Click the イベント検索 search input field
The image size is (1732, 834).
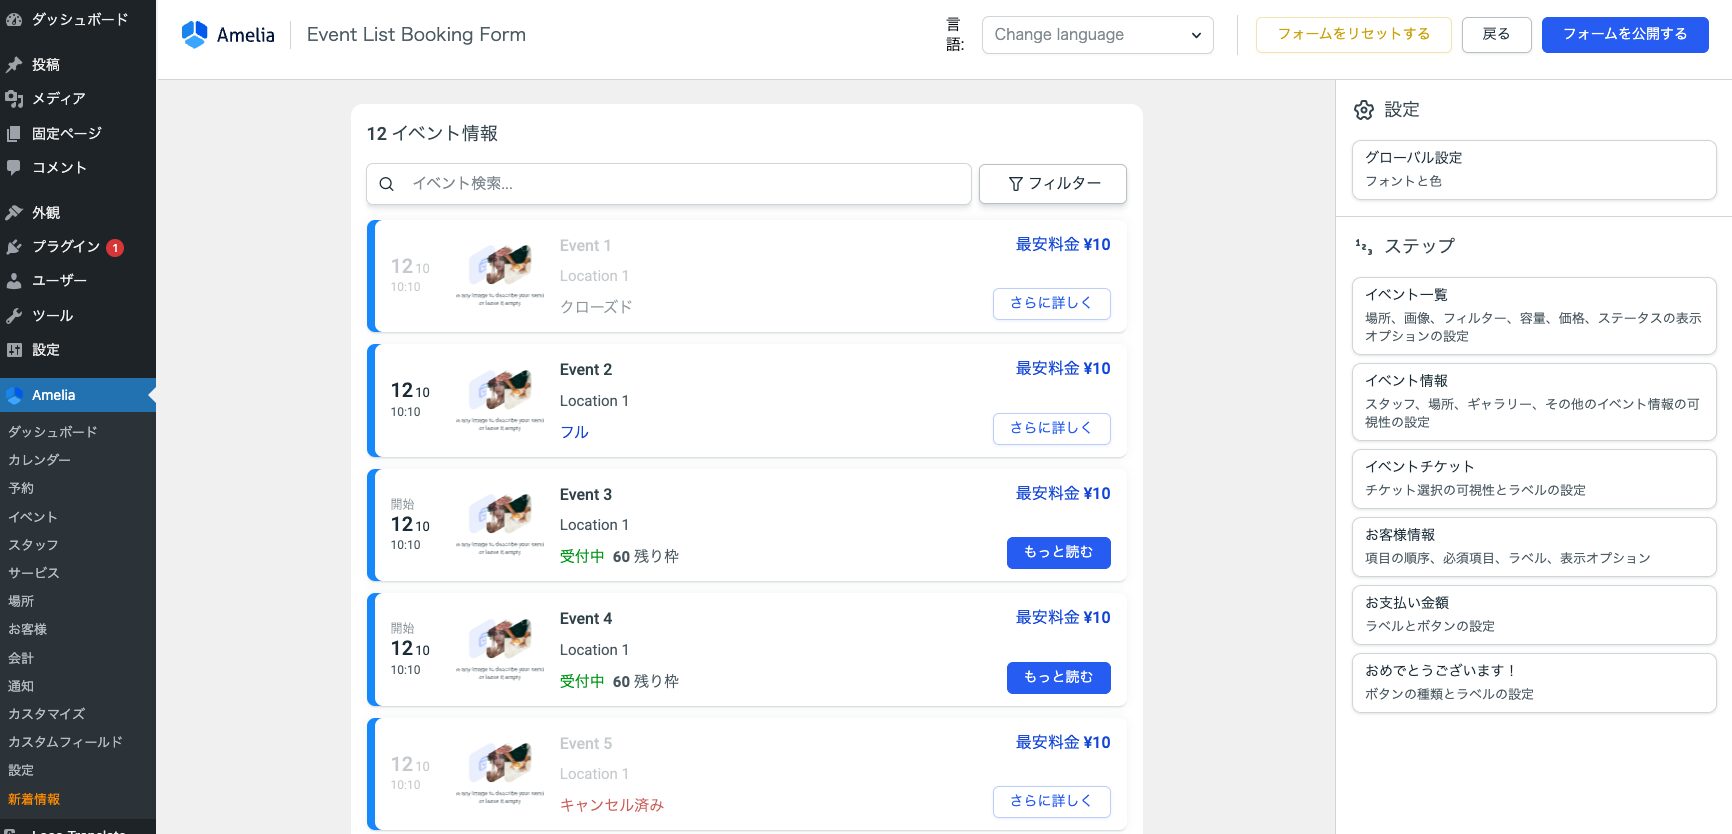tap(680, 184)
